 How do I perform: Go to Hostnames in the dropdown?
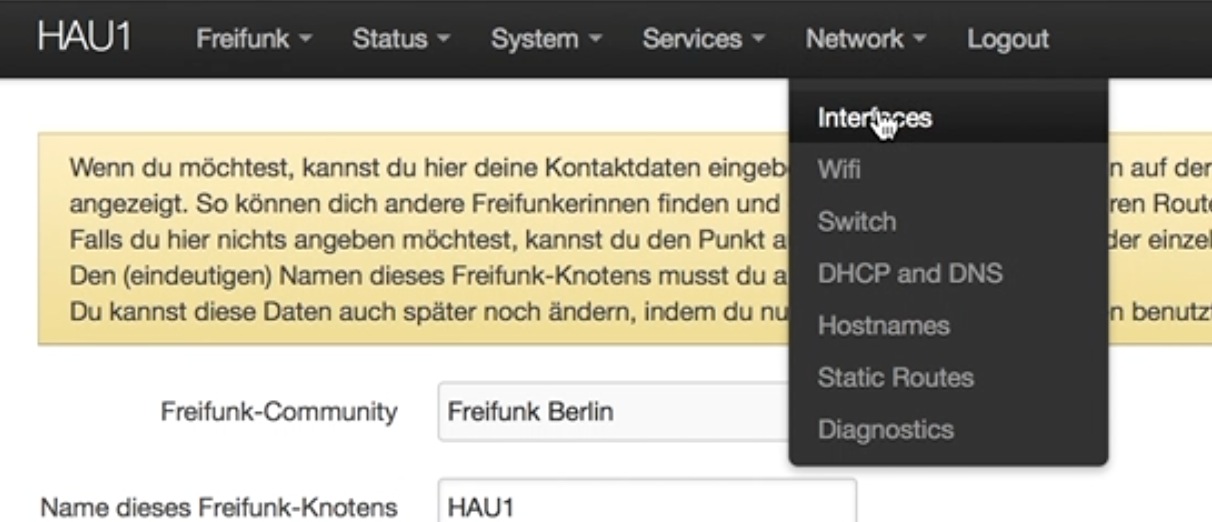[883, 326]
